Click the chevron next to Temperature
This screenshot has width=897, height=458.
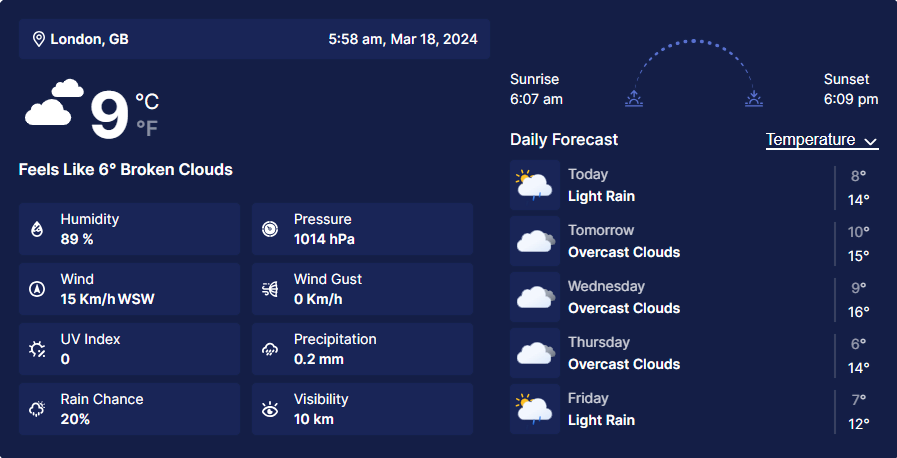871,142
